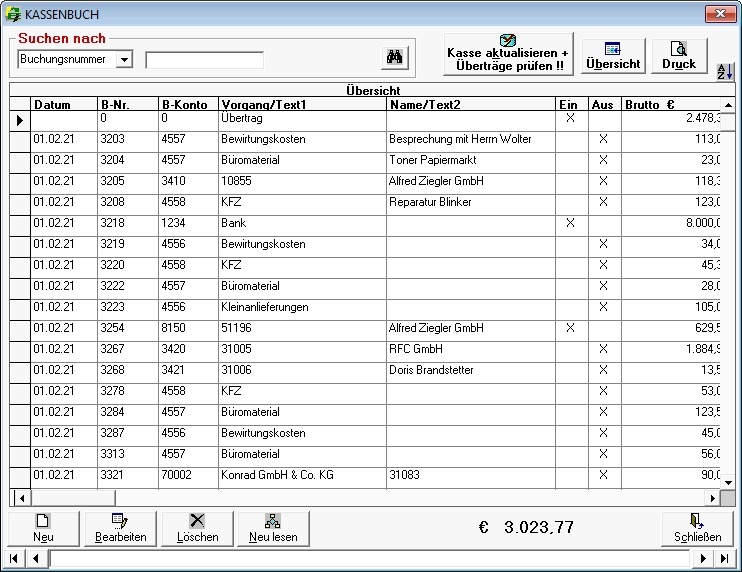The height and width of the screenshot is (572, 742).
Task: Go to previous record navigation arrow
Action: click(x=36, y=558)
